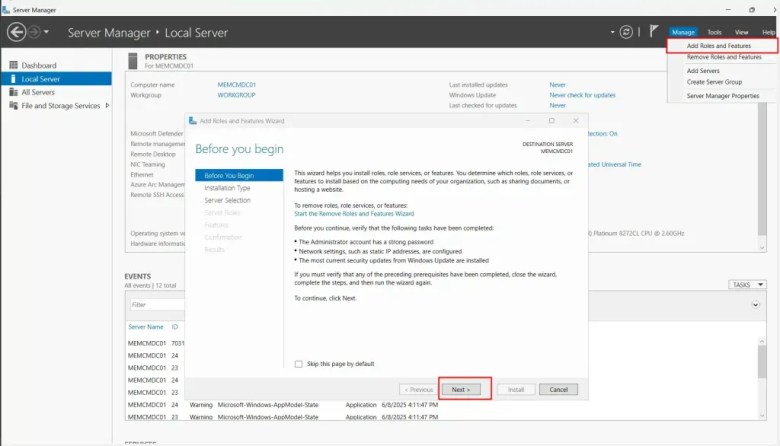Select Before You Begin wizard step
The height and width of the screenshot is (446, 780).
pyautogui.click(x=239, y=176)
